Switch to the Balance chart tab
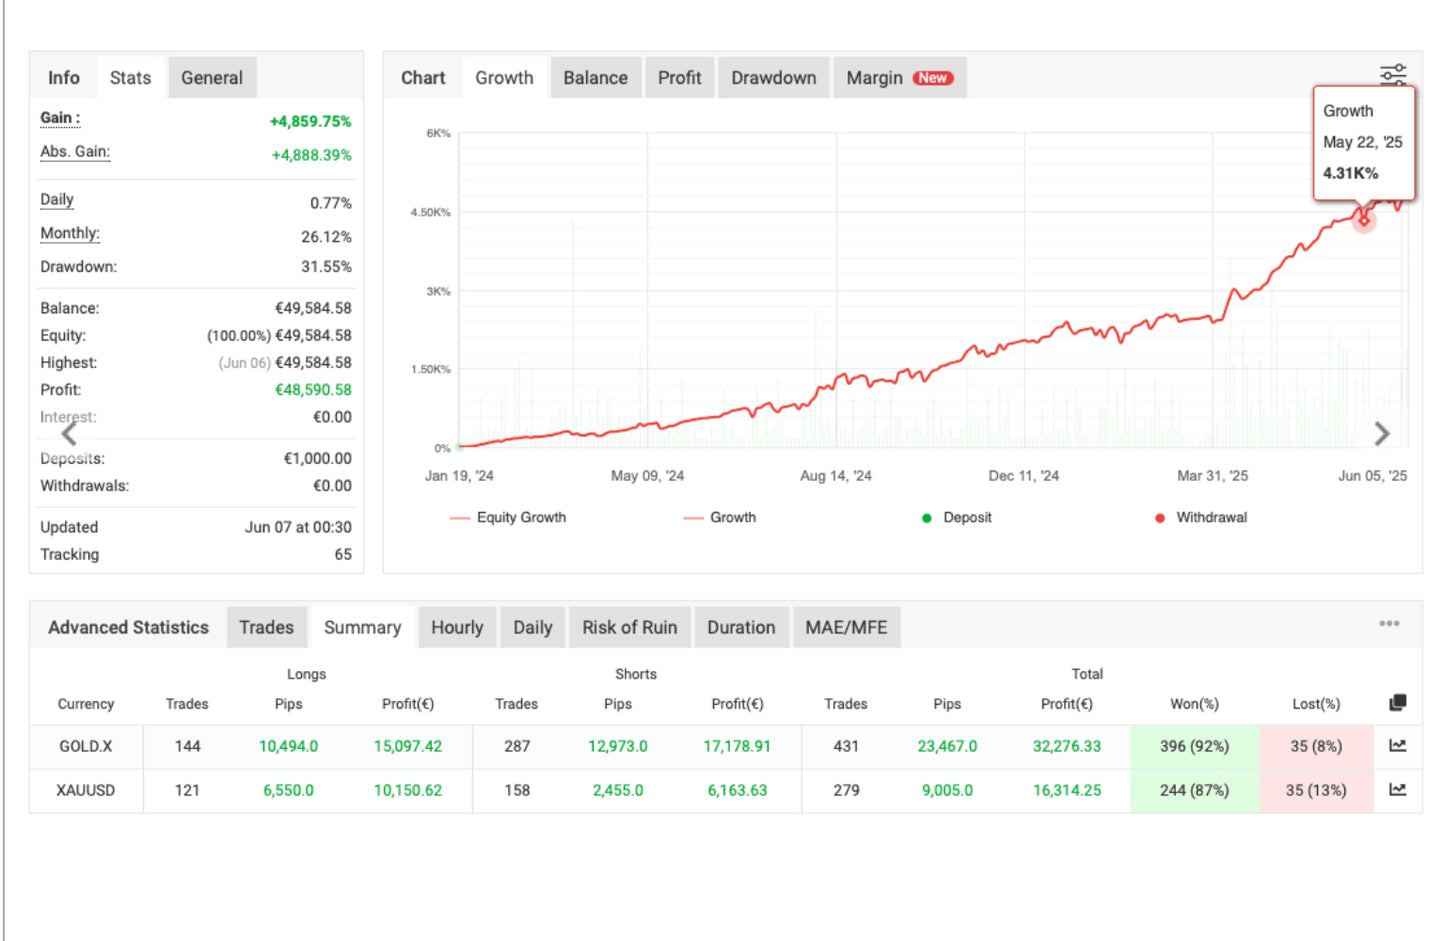This screenshot has height=941, width=1445. pos(595,78)
